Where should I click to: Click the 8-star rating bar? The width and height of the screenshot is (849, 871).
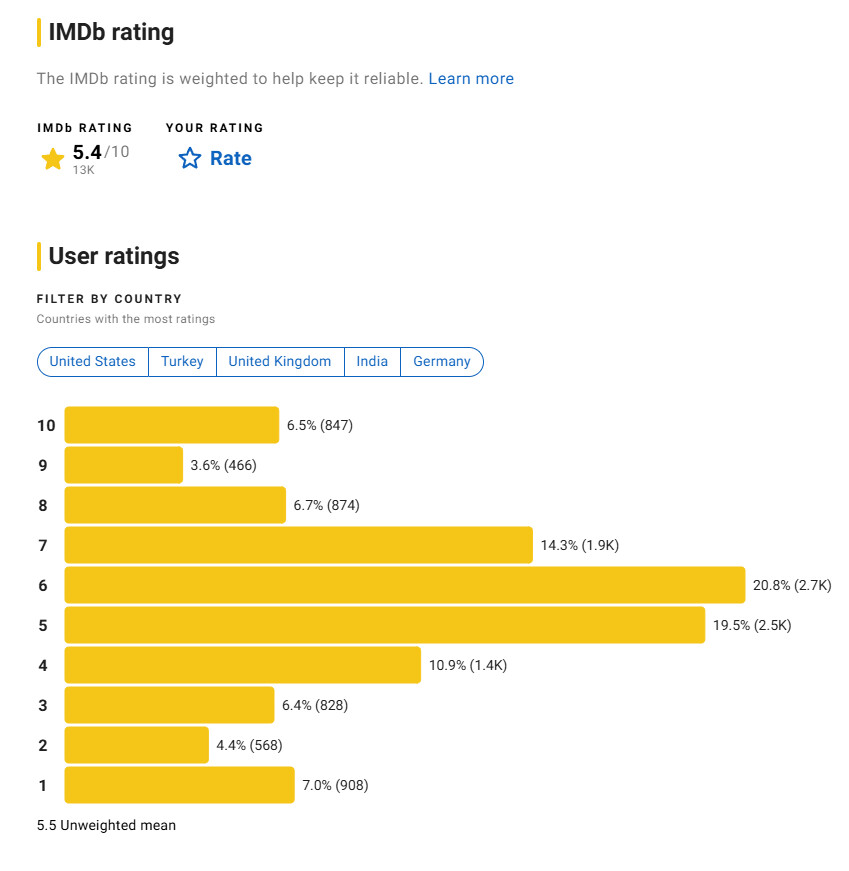pyautogui.click(x=175, y=505)
